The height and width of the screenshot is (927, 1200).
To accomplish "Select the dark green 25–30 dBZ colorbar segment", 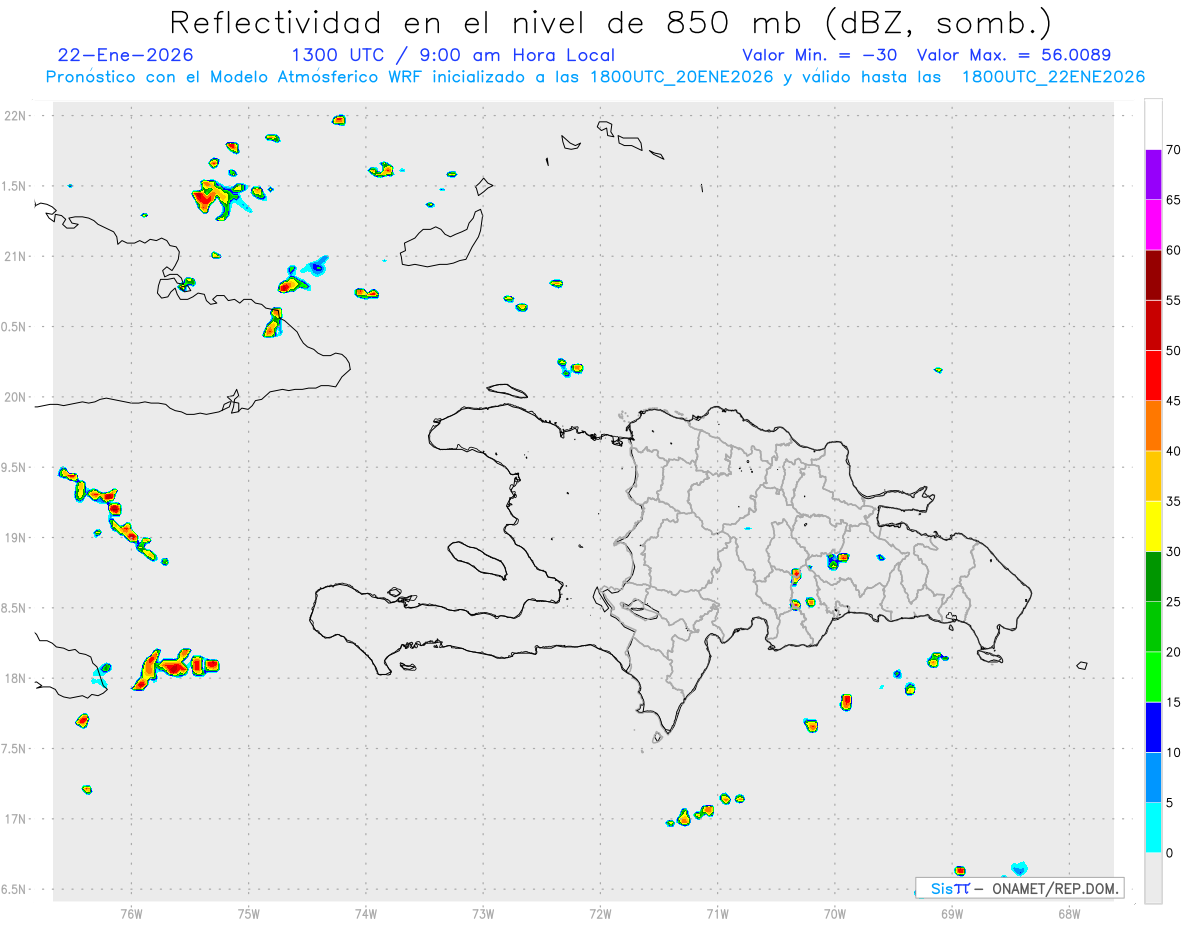I will click(1153, 577).
